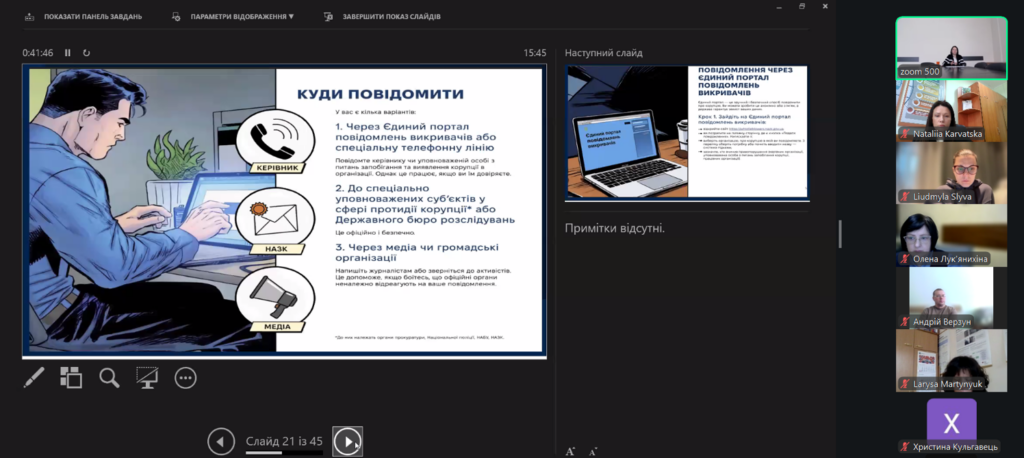Viewport: 1024px width, 458px height.
Task: Decrease the notes text size
Action: (x=593, y=451)
